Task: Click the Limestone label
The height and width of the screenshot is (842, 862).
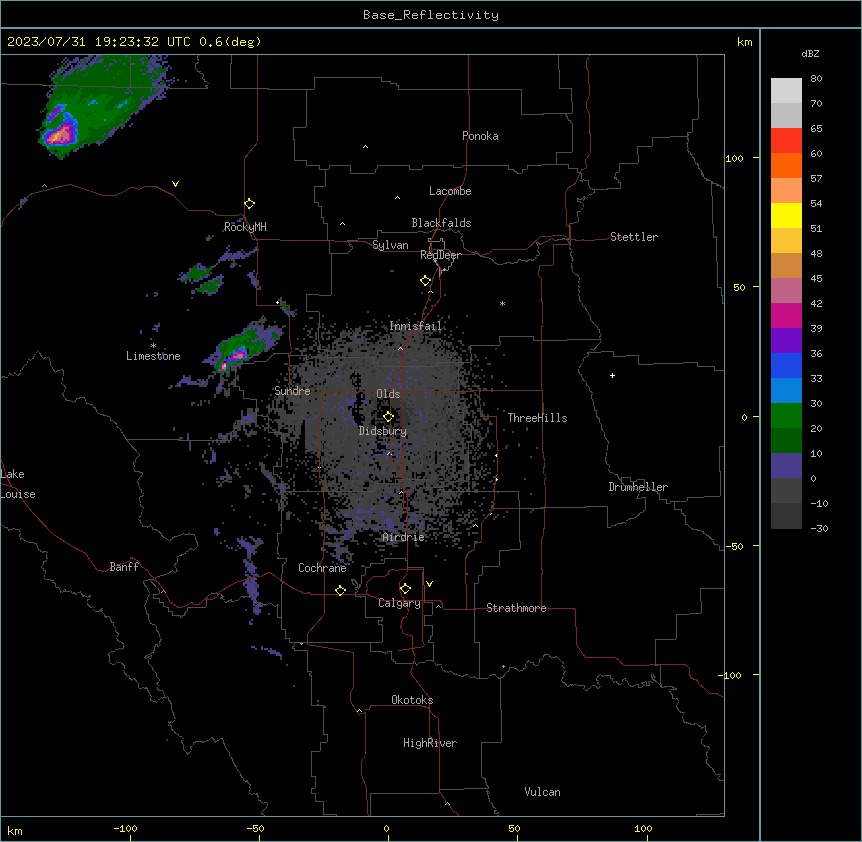Action: tap(153, 356)
